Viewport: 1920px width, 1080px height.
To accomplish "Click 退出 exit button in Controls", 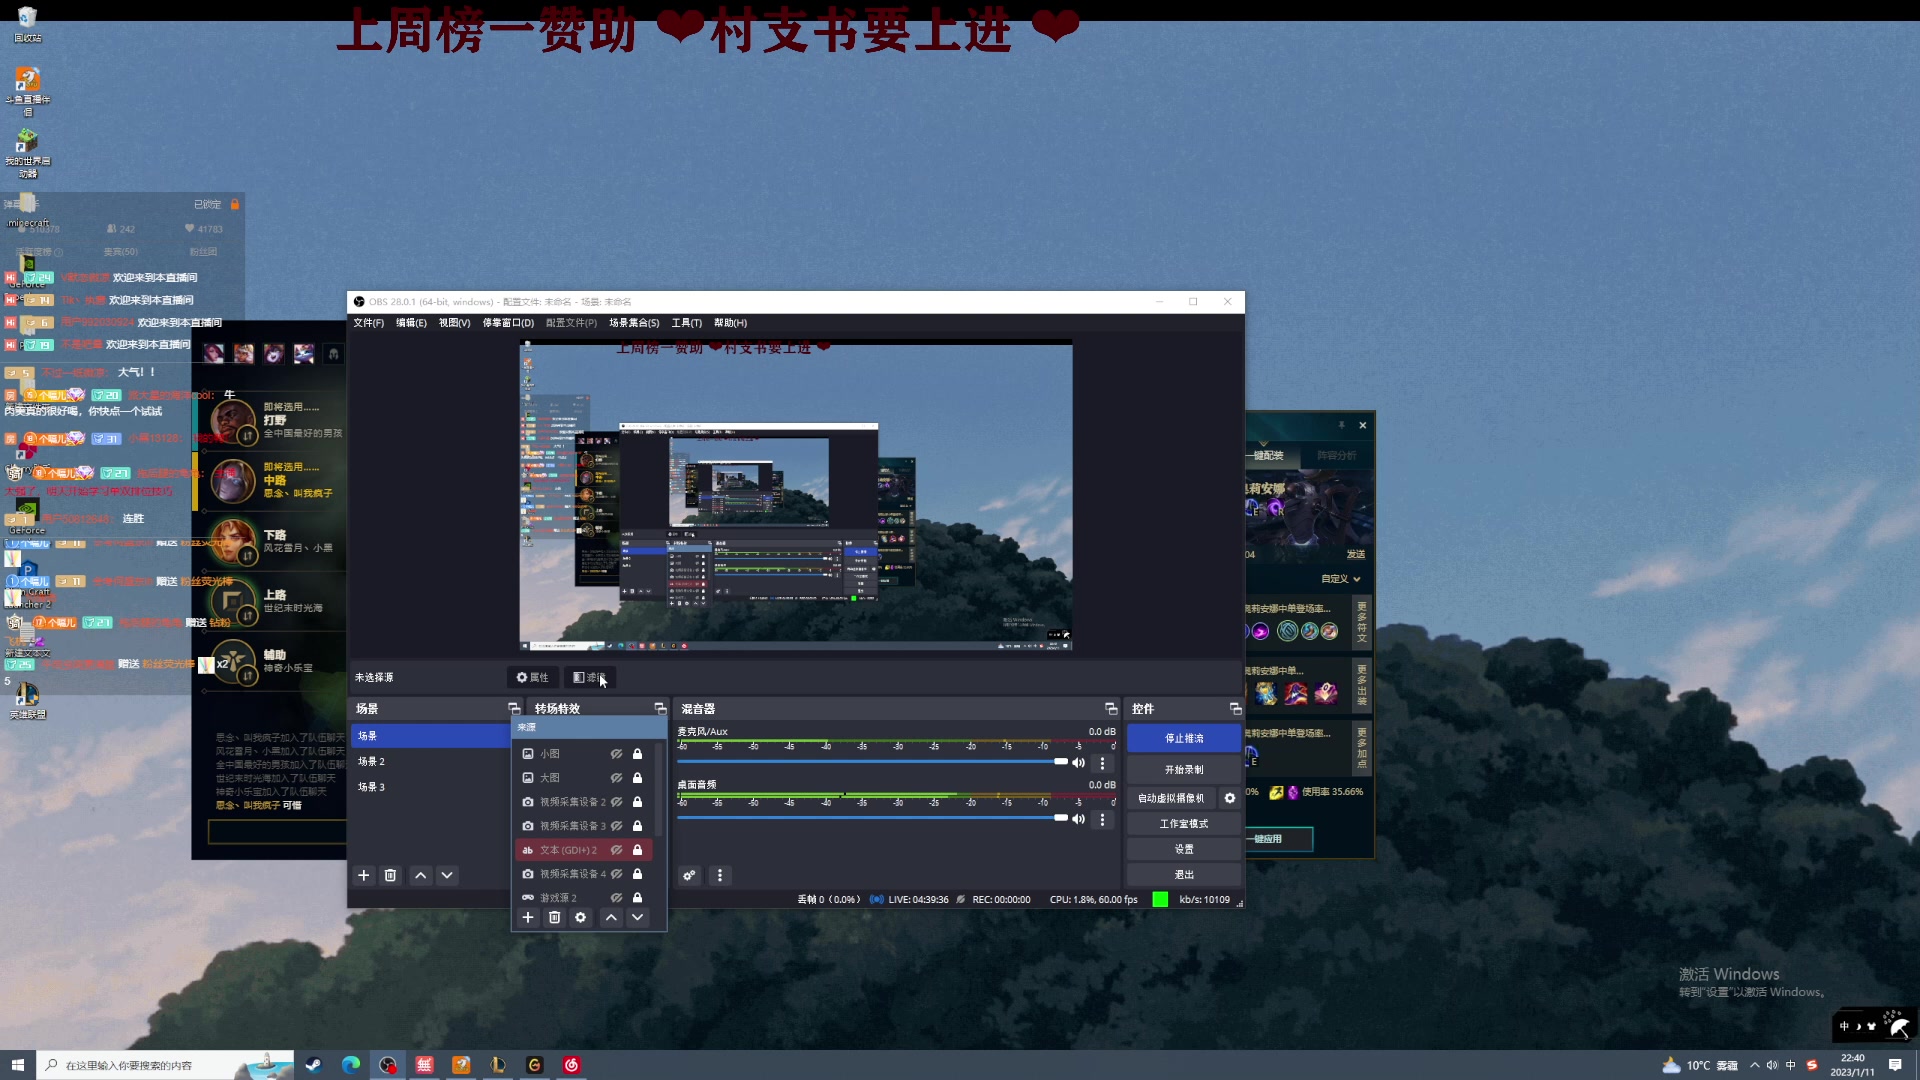I will pyautogui.click(x=1184, y=875).
